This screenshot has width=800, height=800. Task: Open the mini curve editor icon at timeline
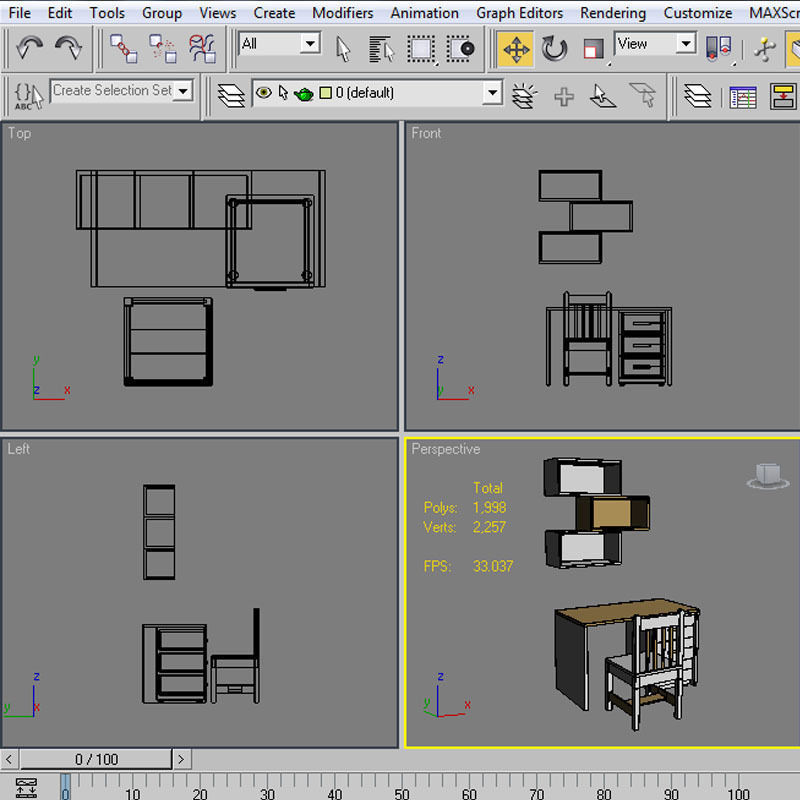pyautogui.click(x=26, y=787)
